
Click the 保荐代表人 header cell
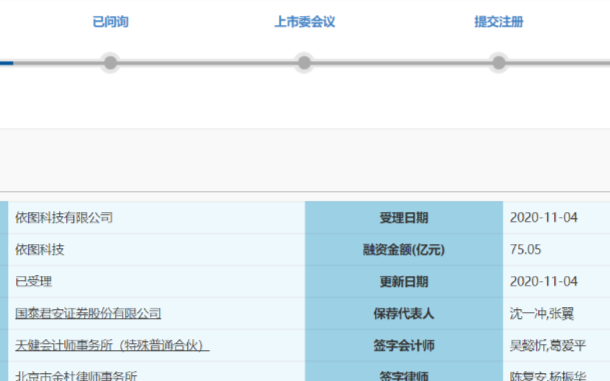[x=404, y=314]
